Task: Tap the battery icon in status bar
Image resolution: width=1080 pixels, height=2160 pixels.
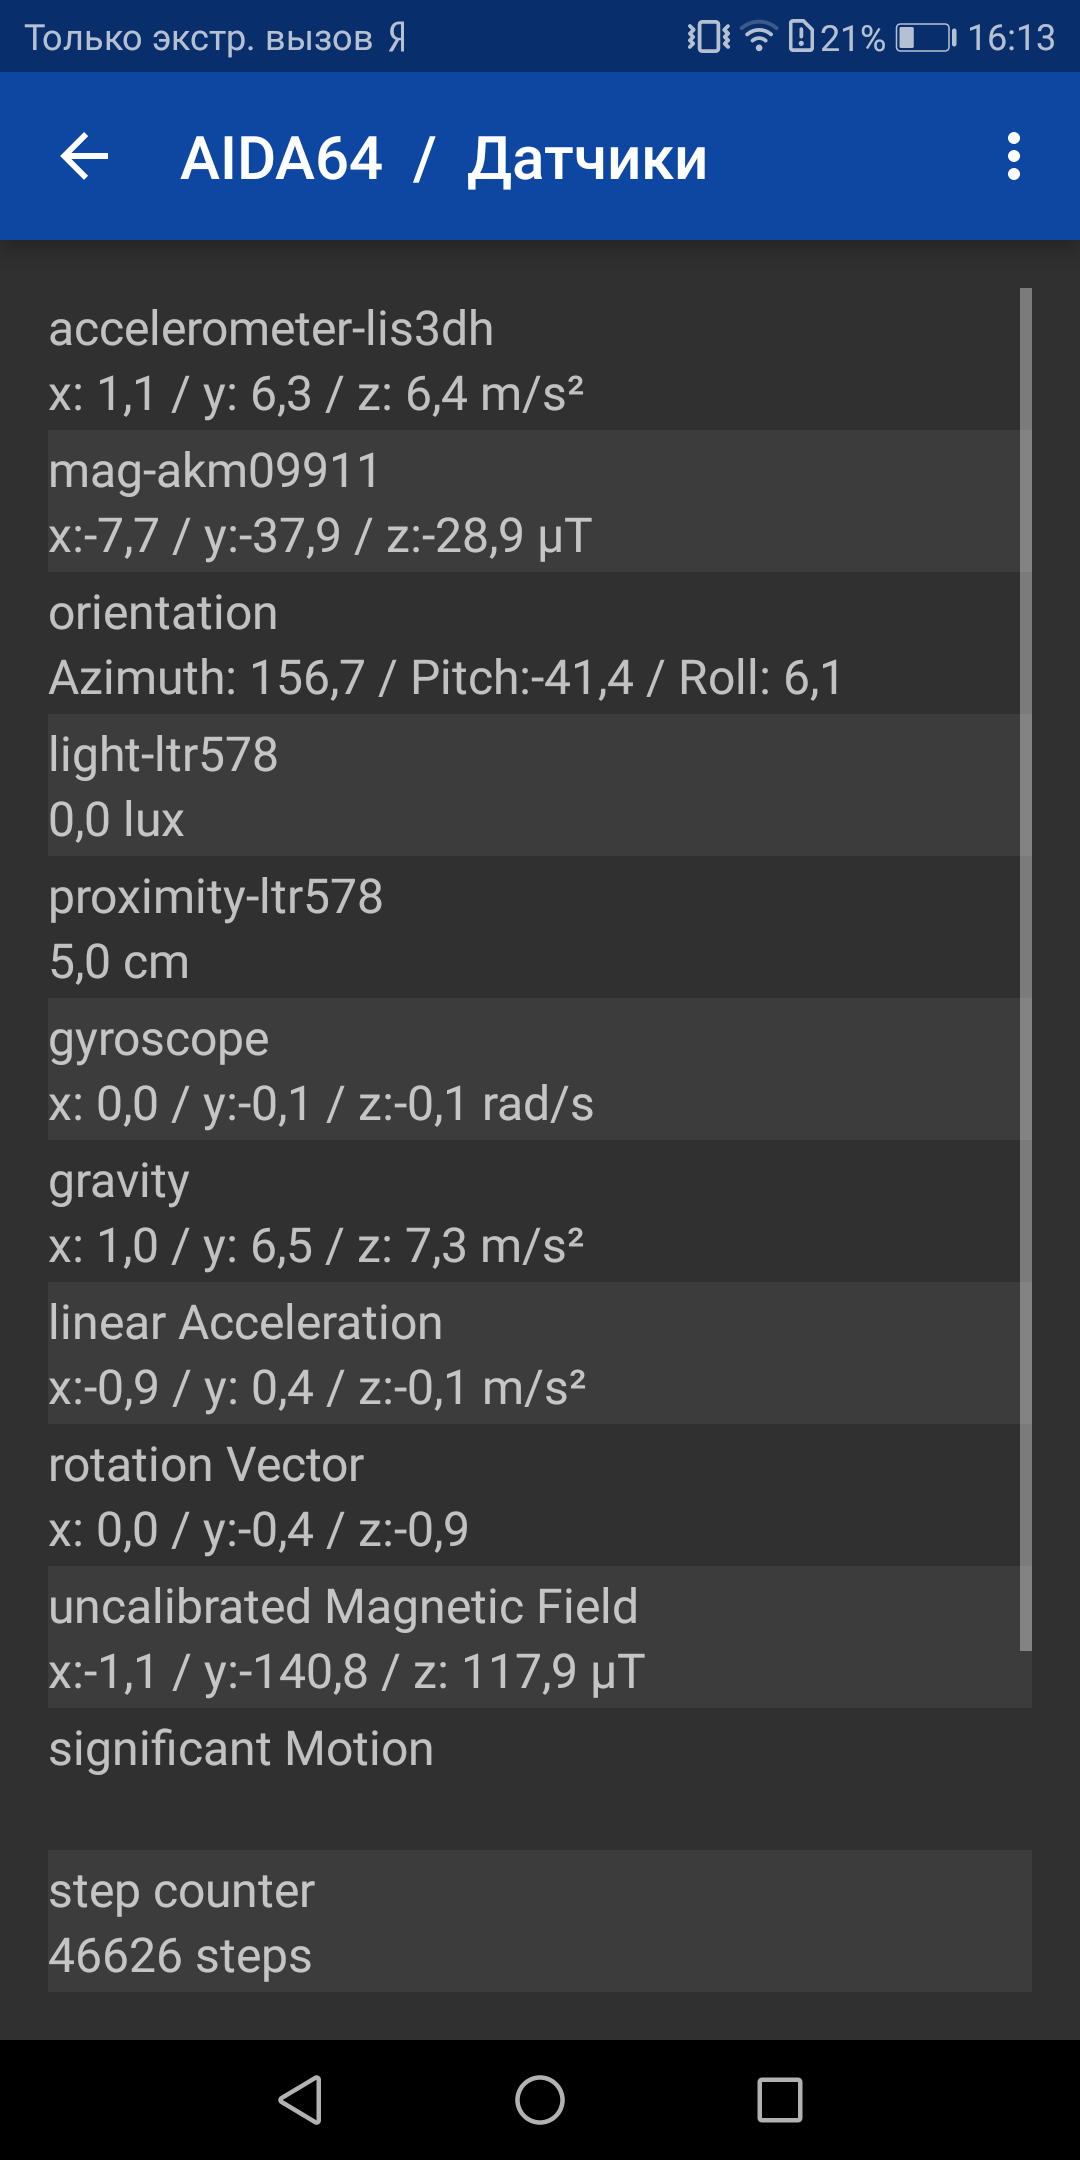Action: point(925,38)
